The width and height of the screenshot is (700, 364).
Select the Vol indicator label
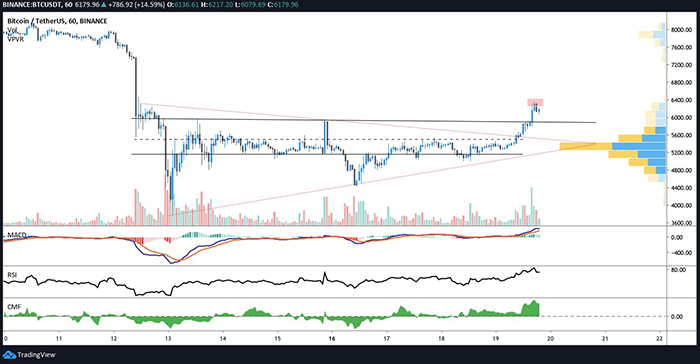coord(12,30)
